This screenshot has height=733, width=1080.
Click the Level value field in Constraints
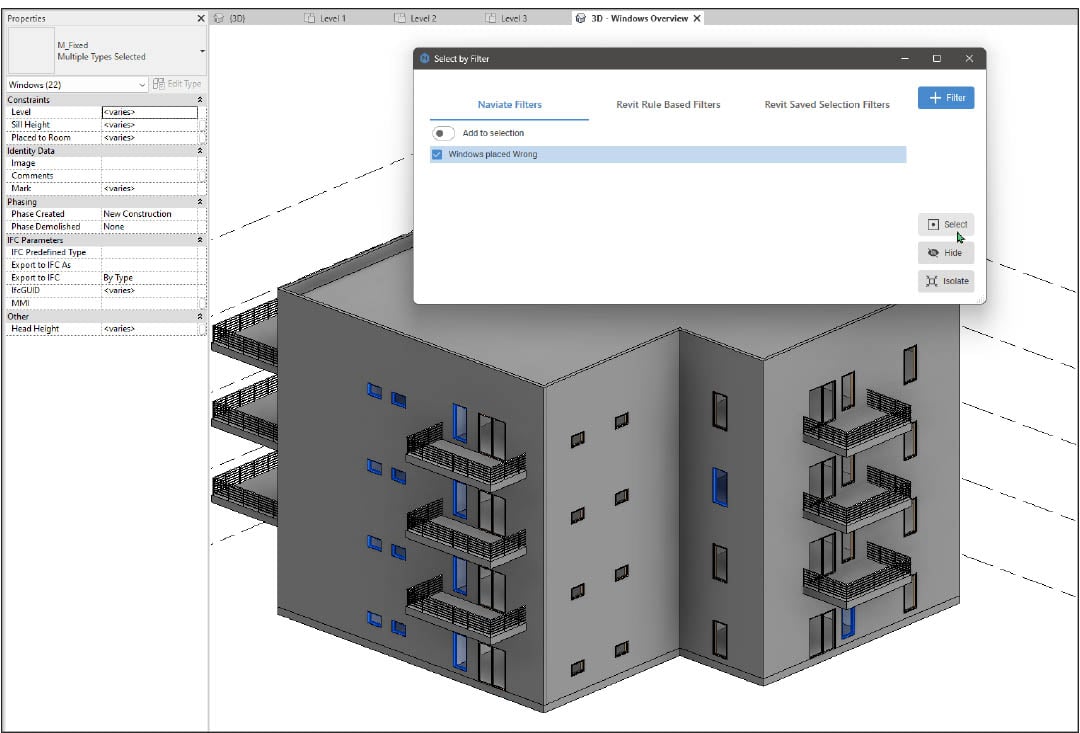[x=149, y=112]
